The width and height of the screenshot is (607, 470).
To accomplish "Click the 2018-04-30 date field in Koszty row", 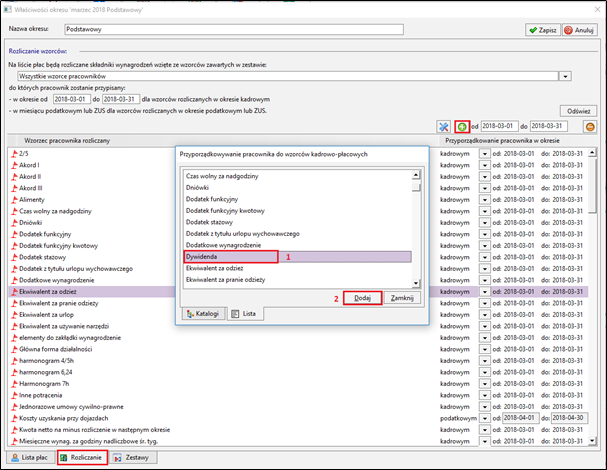I will click(569, 418).
